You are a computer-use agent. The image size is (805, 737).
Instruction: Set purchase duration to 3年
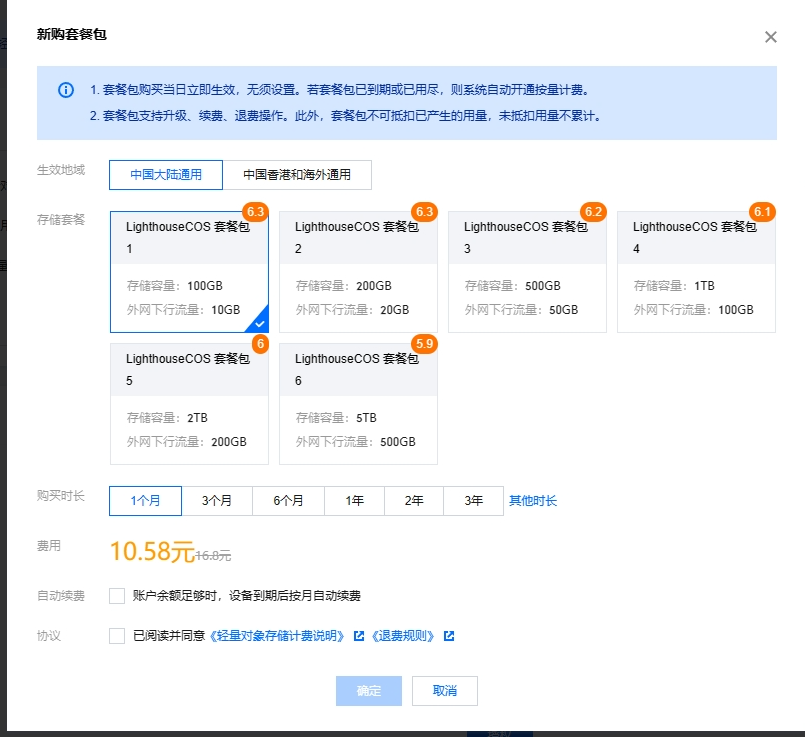(473, 500)
